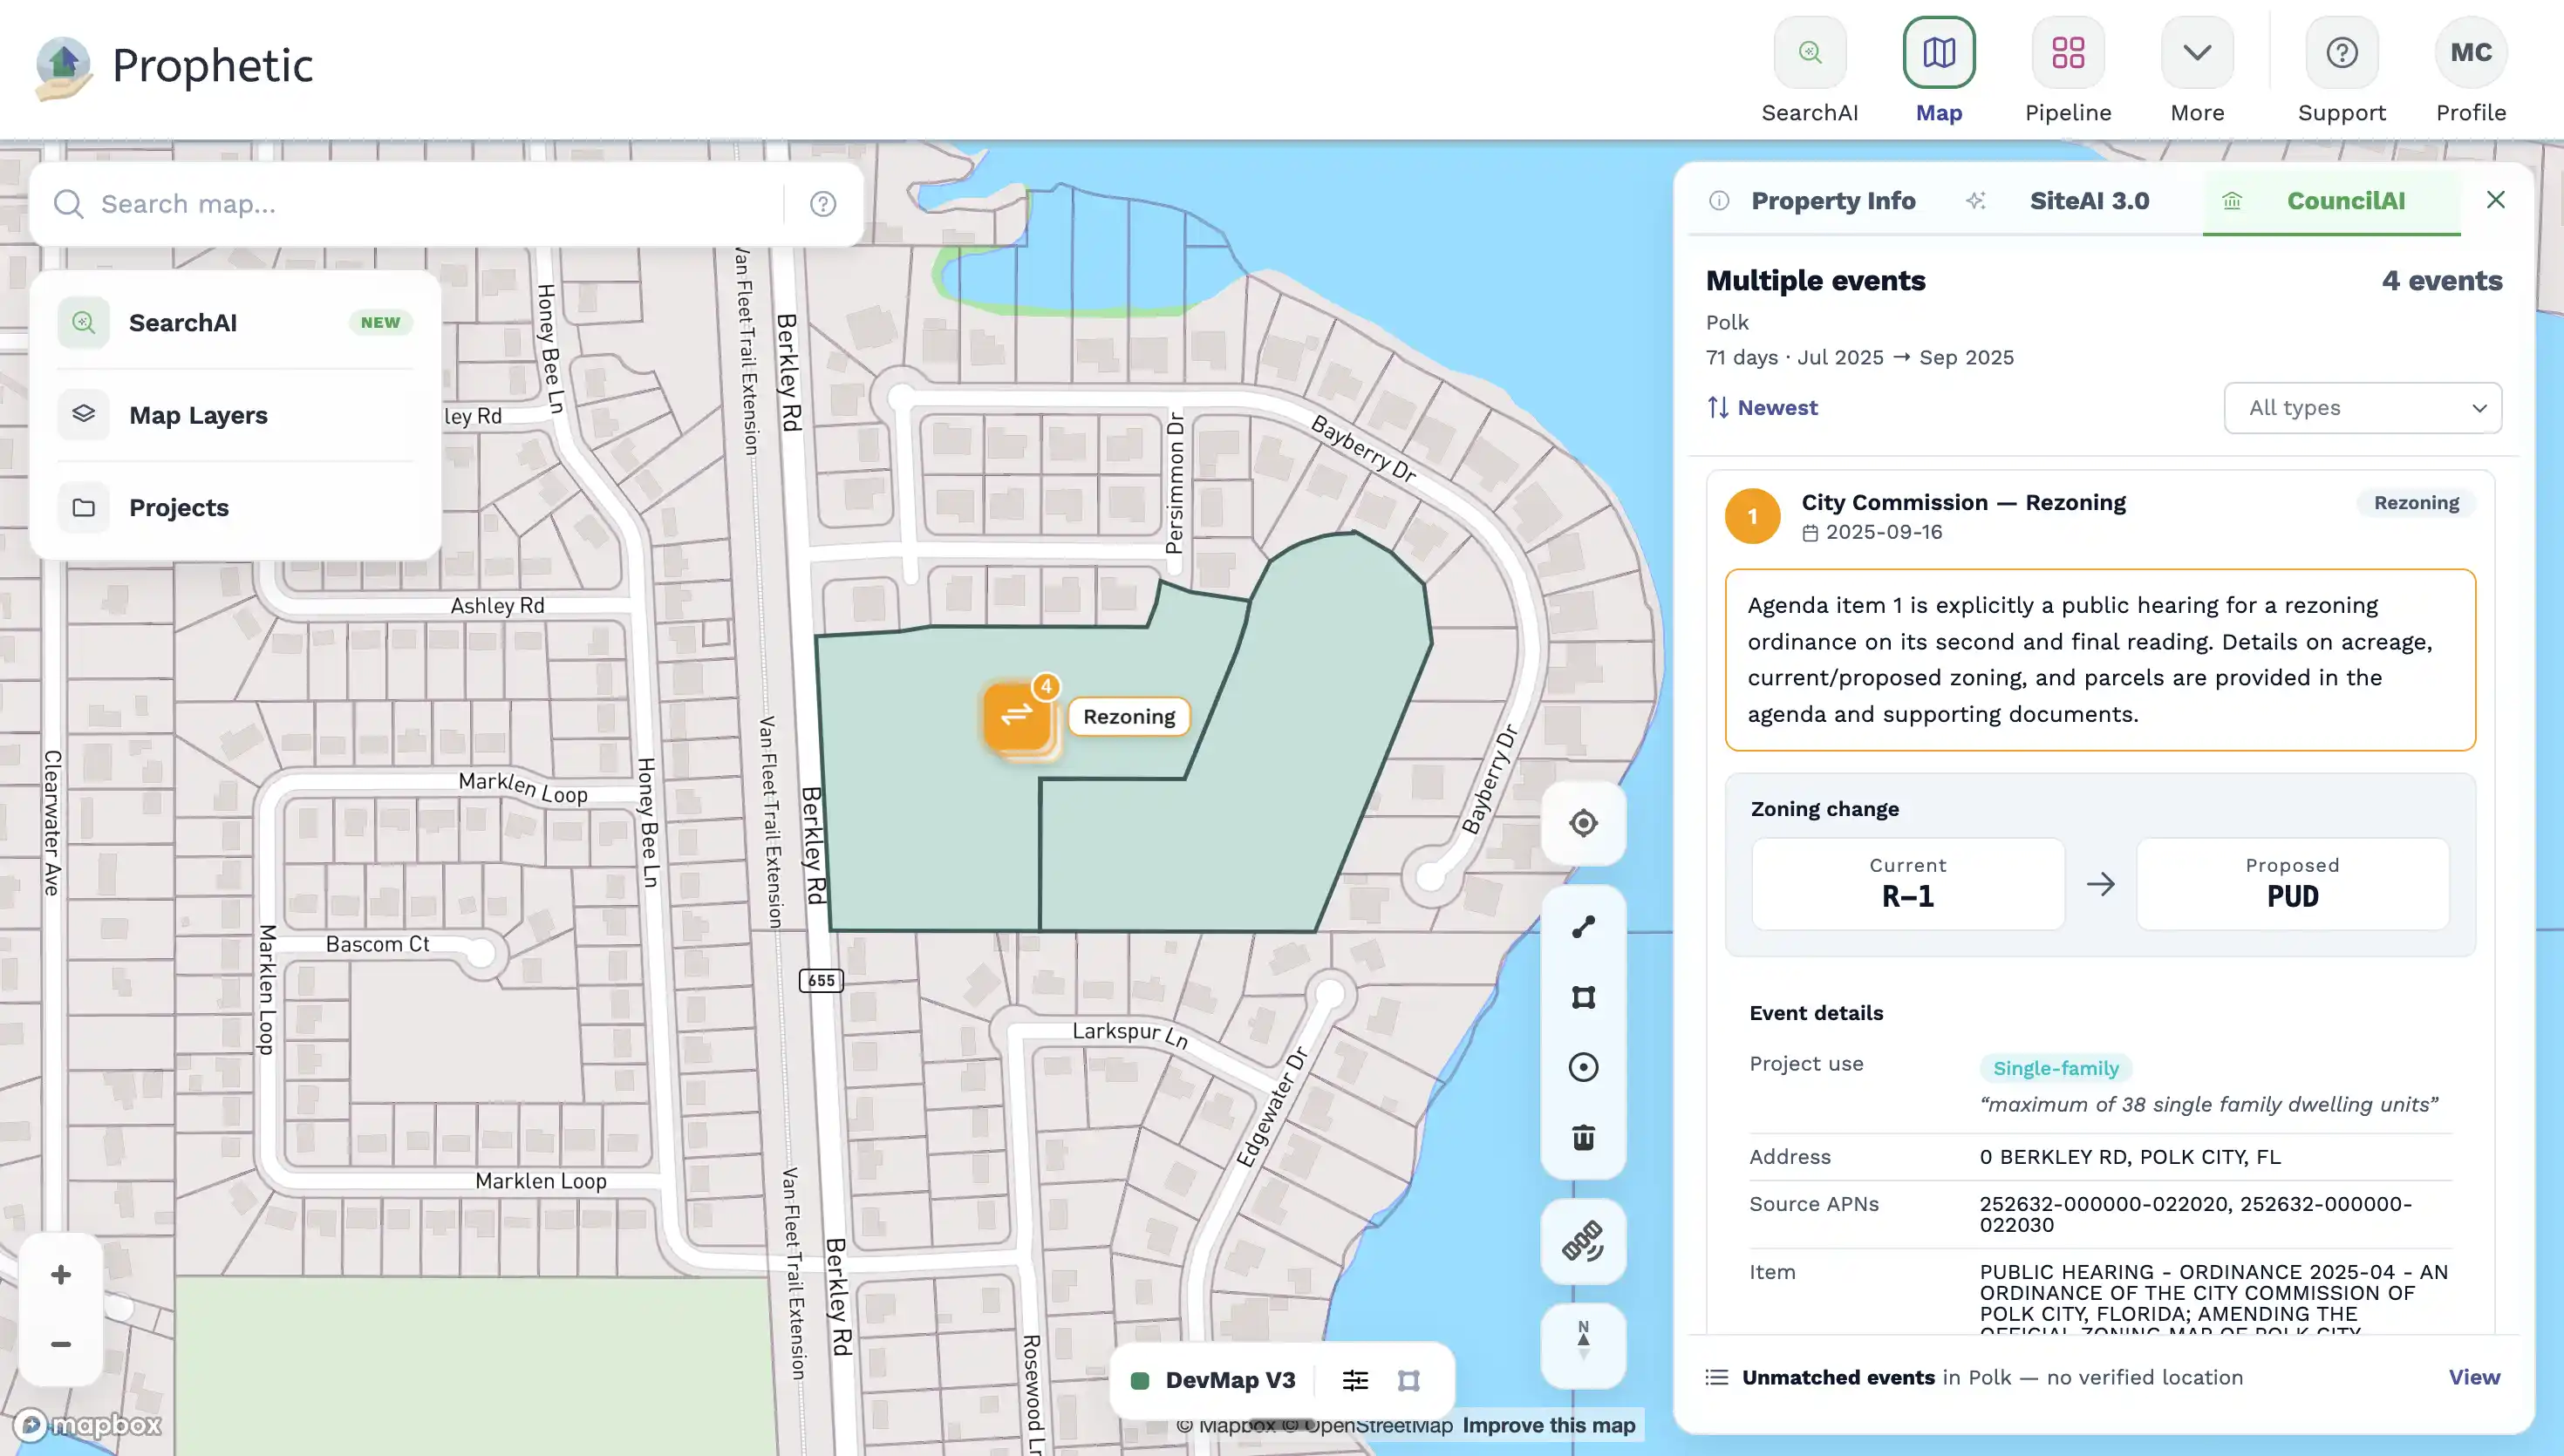View unmatched events in Polk
The image size is (2564, 1456).
[x=2474, y=1378]
